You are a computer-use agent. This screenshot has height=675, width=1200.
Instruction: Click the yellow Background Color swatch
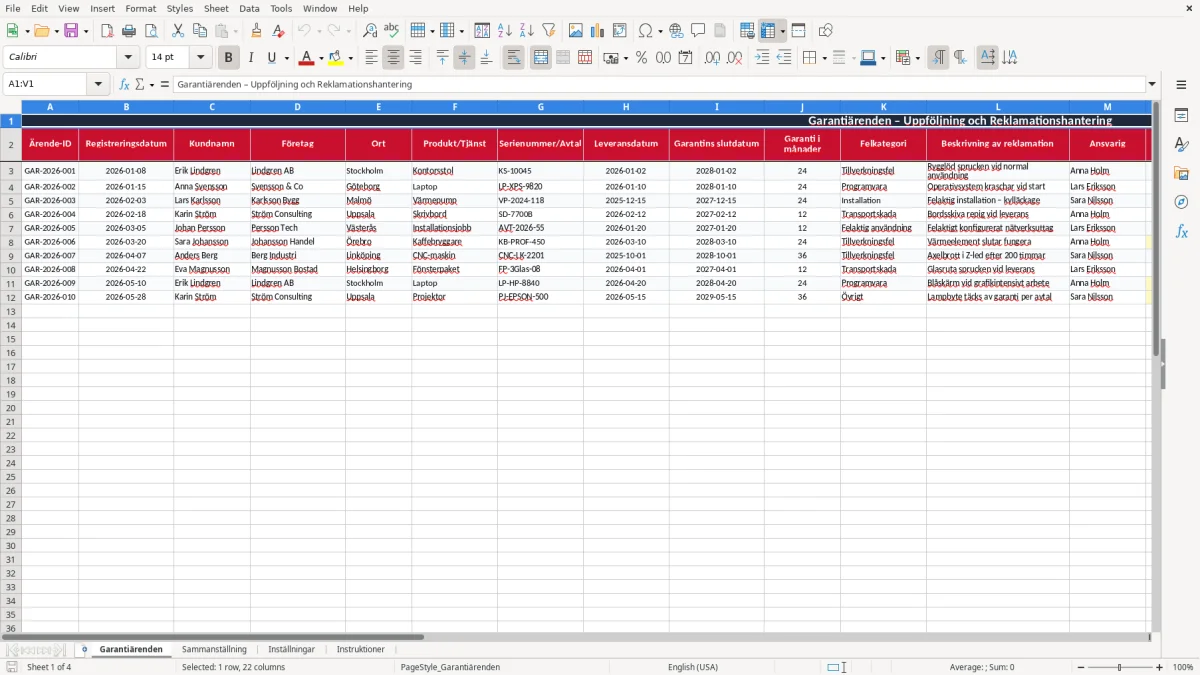click(335, 58)
